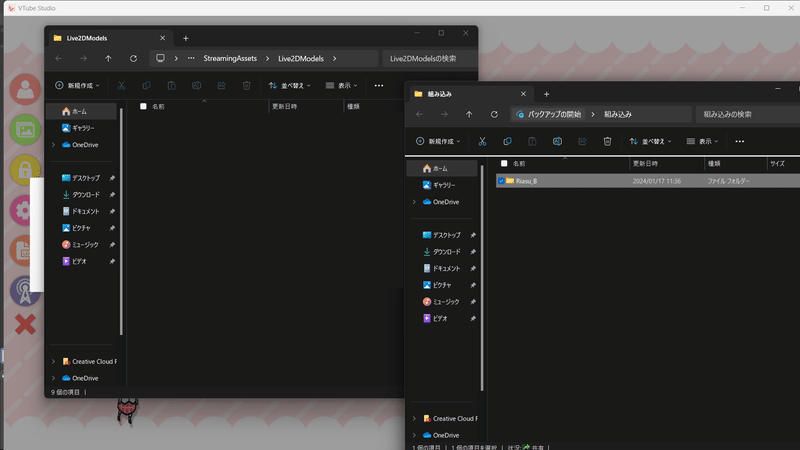The height and width of the screenshot is (450, 800).
Task: Add new tab in 組み込み window
Action: pyautogui.click(x=546, y=94)
